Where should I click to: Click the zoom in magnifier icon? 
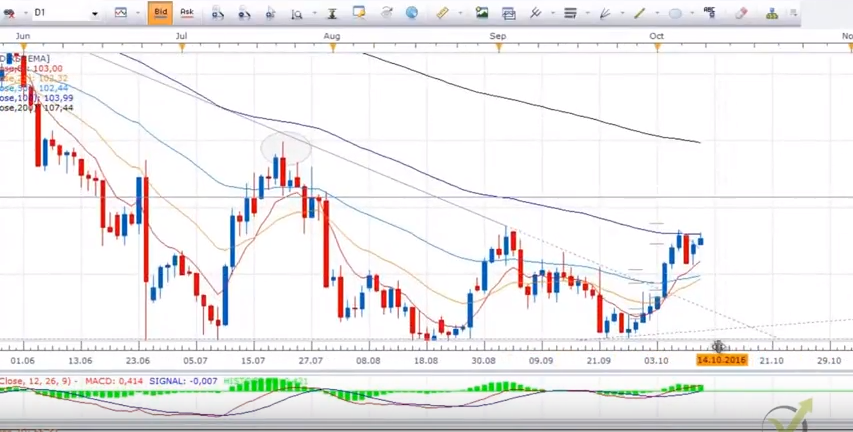coord(218,13)
